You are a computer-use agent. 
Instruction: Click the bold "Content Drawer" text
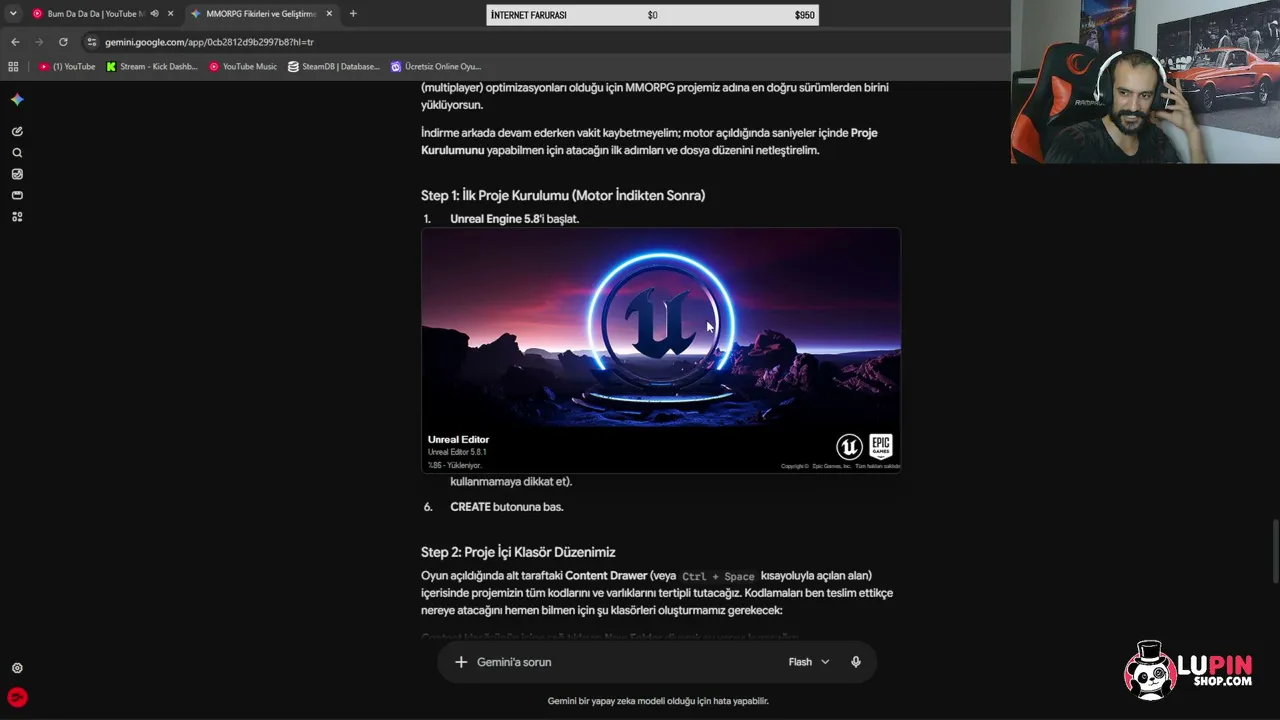tap(606, 576)
